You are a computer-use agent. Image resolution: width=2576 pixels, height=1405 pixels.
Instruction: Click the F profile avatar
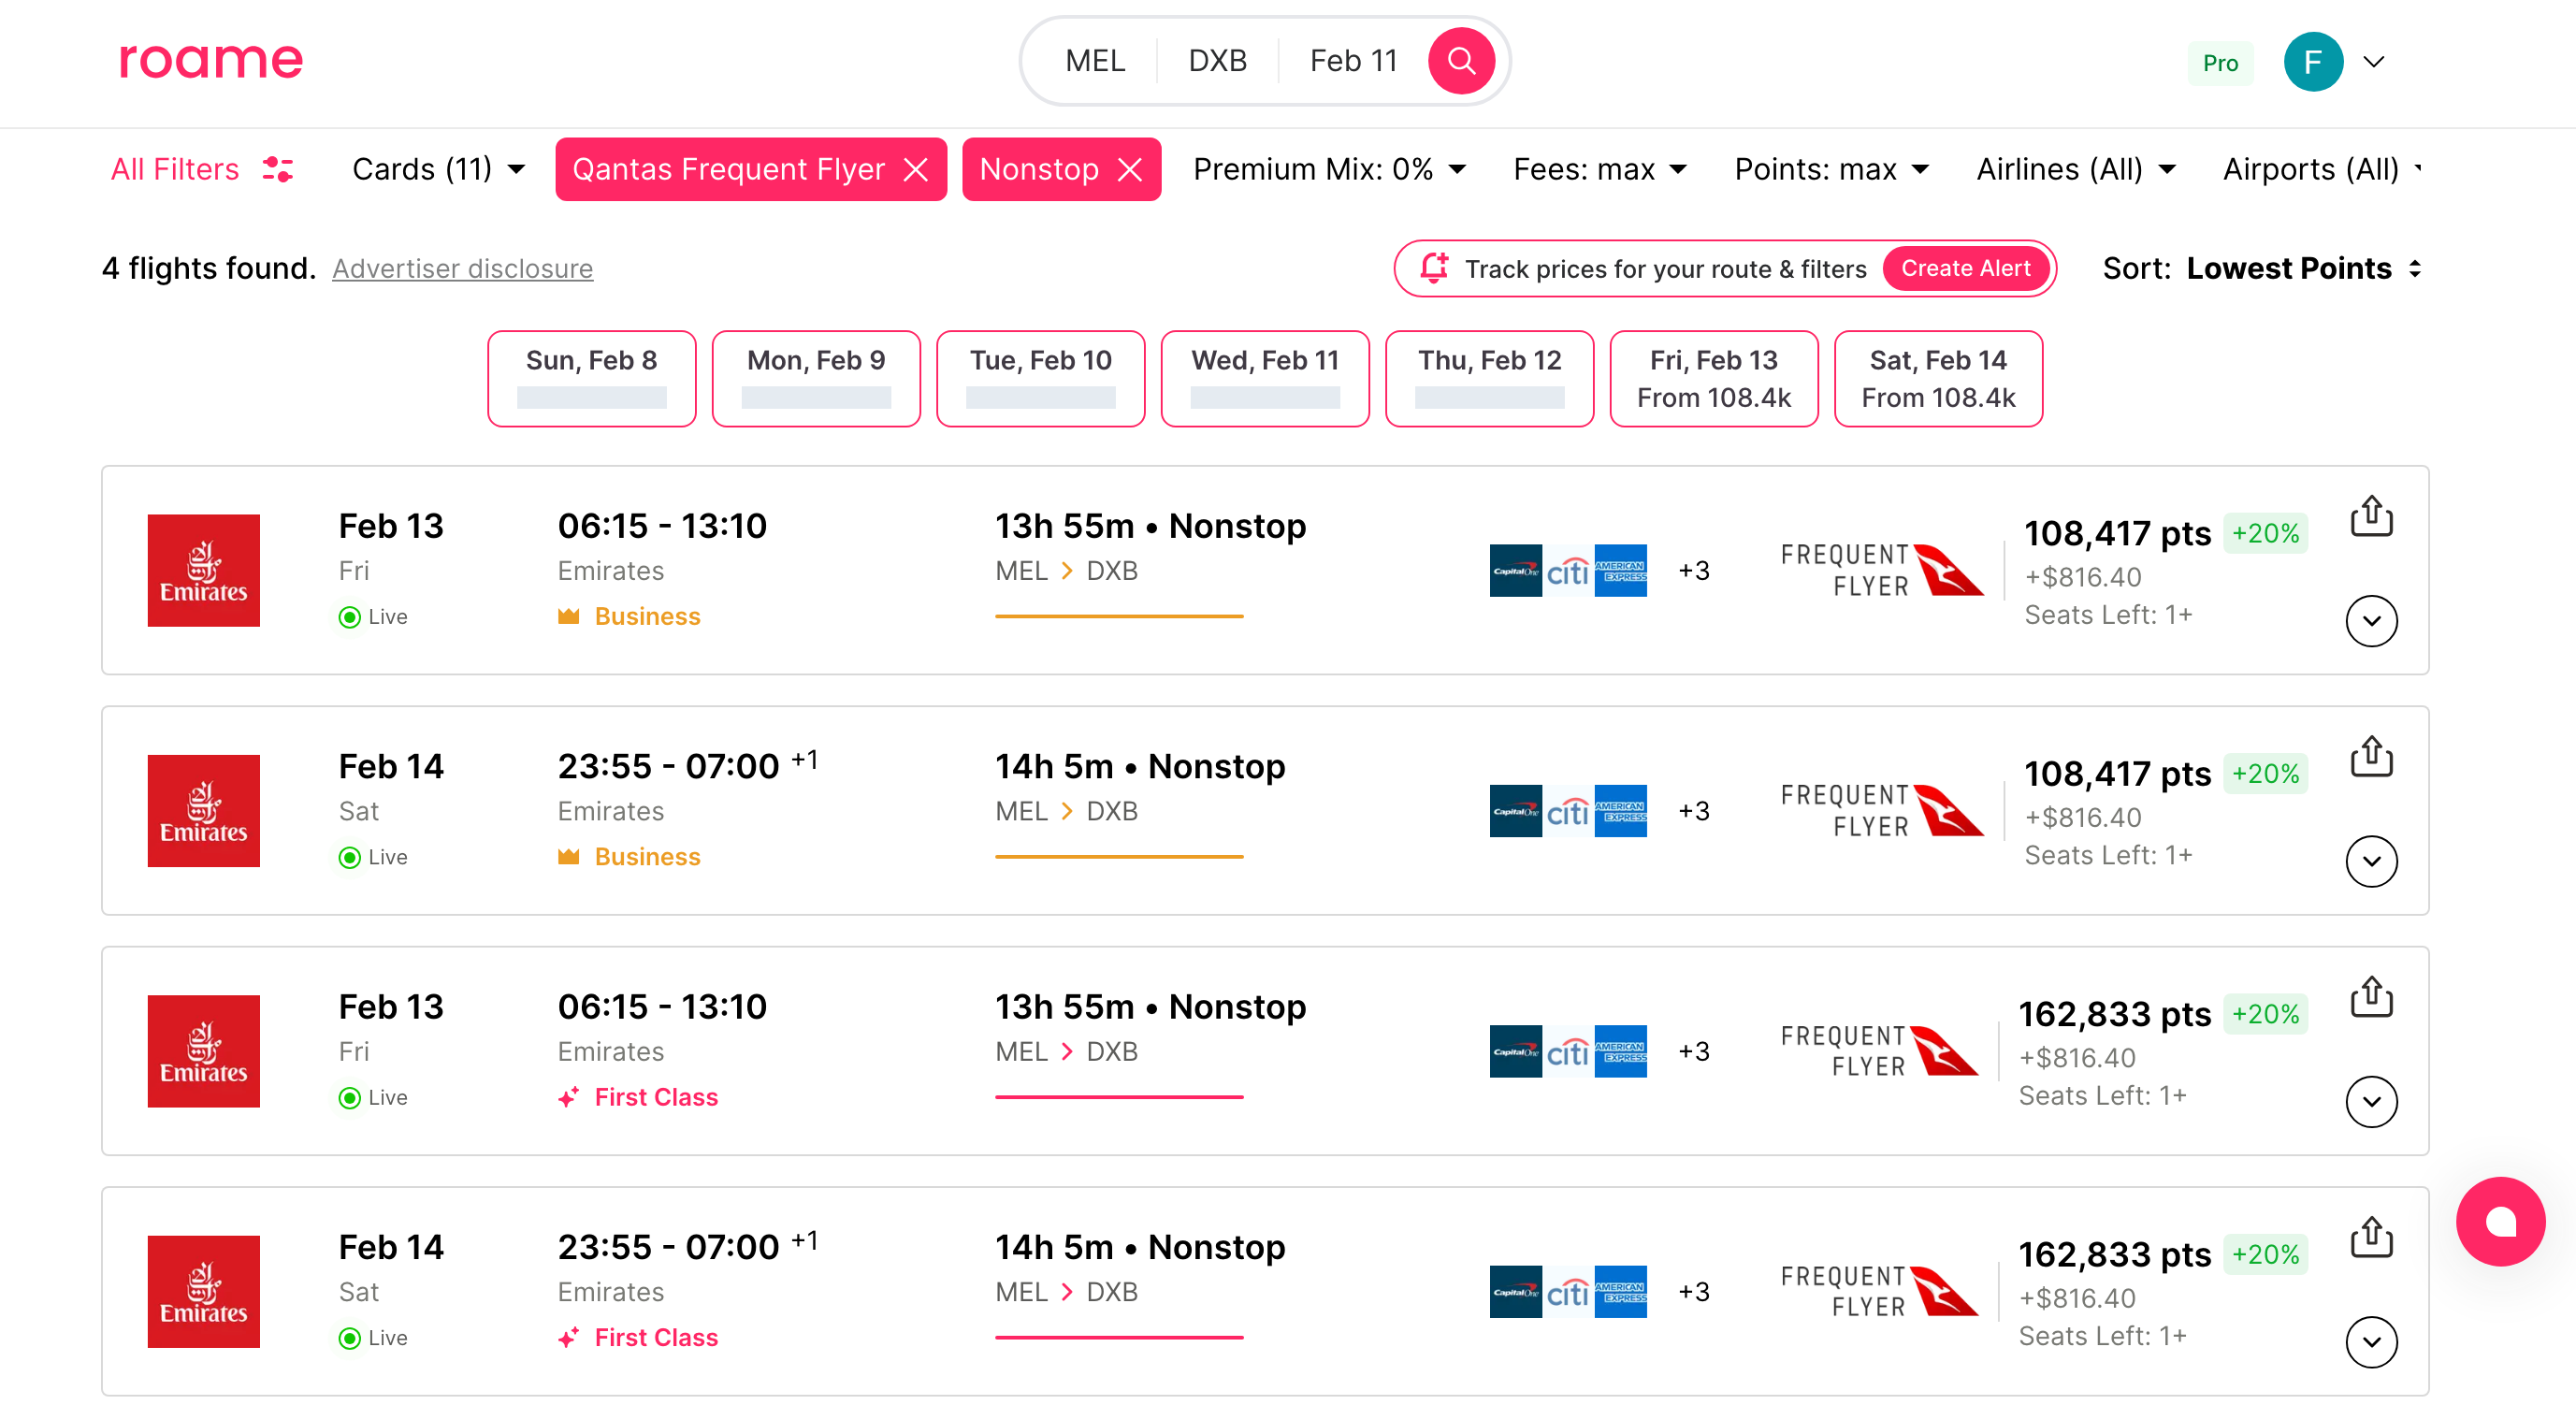point(2312,62)
